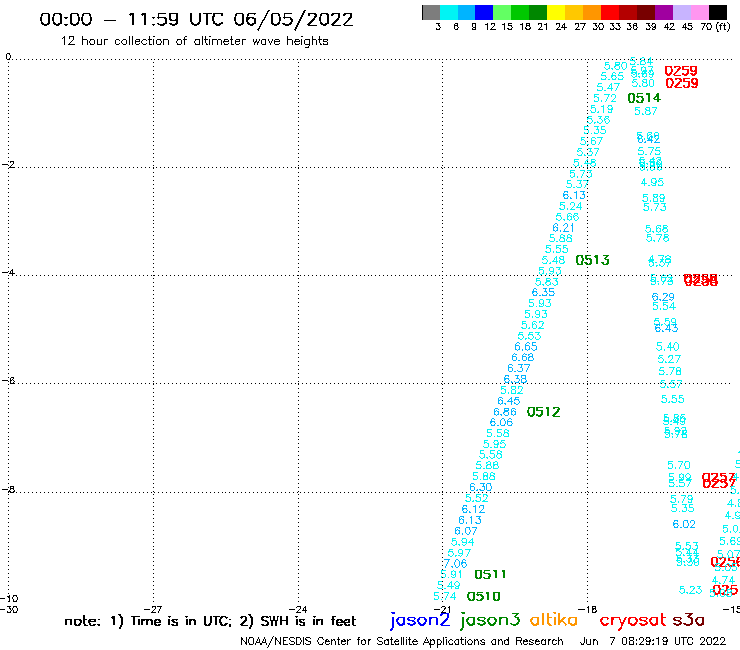Click the cyan legend color swatch
Screen dimensions: 740x650
tap(449, 12)
